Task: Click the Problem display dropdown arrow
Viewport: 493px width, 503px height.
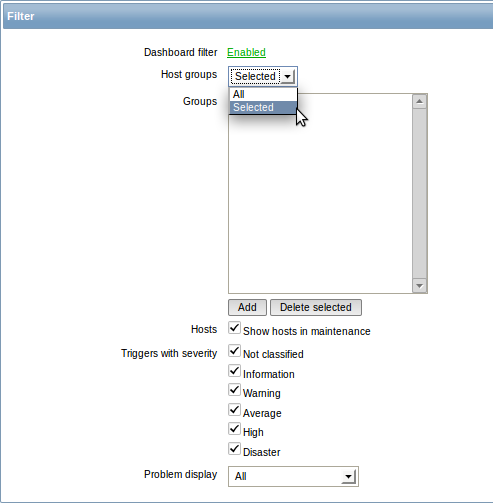Action: point(349,477)
